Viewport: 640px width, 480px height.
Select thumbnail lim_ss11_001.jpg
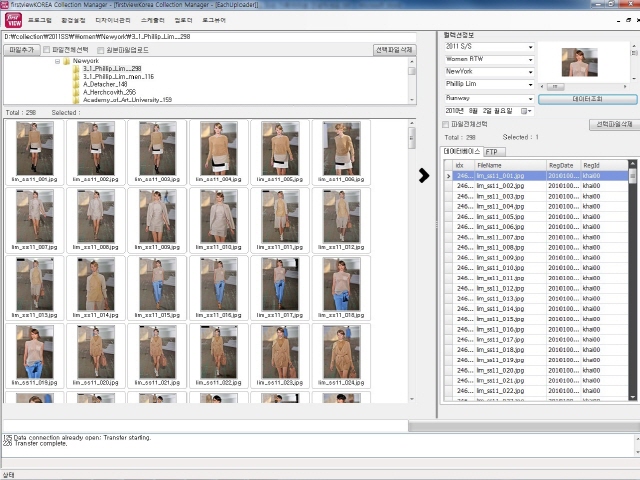point(35,152)
